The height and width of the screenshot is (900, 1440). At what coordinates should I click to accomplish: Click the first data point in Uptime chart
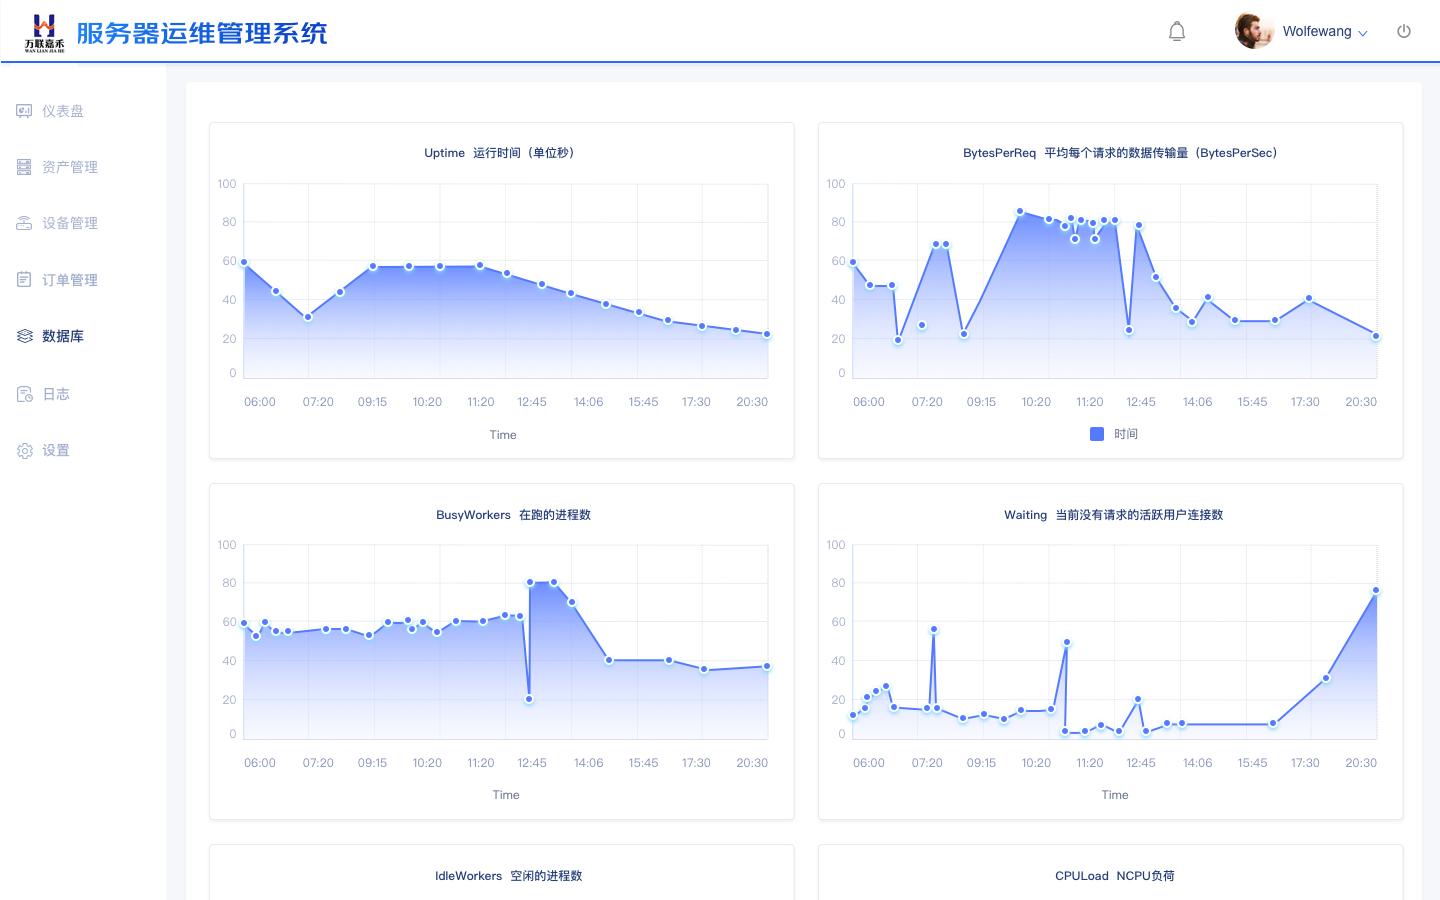point(244,263)
